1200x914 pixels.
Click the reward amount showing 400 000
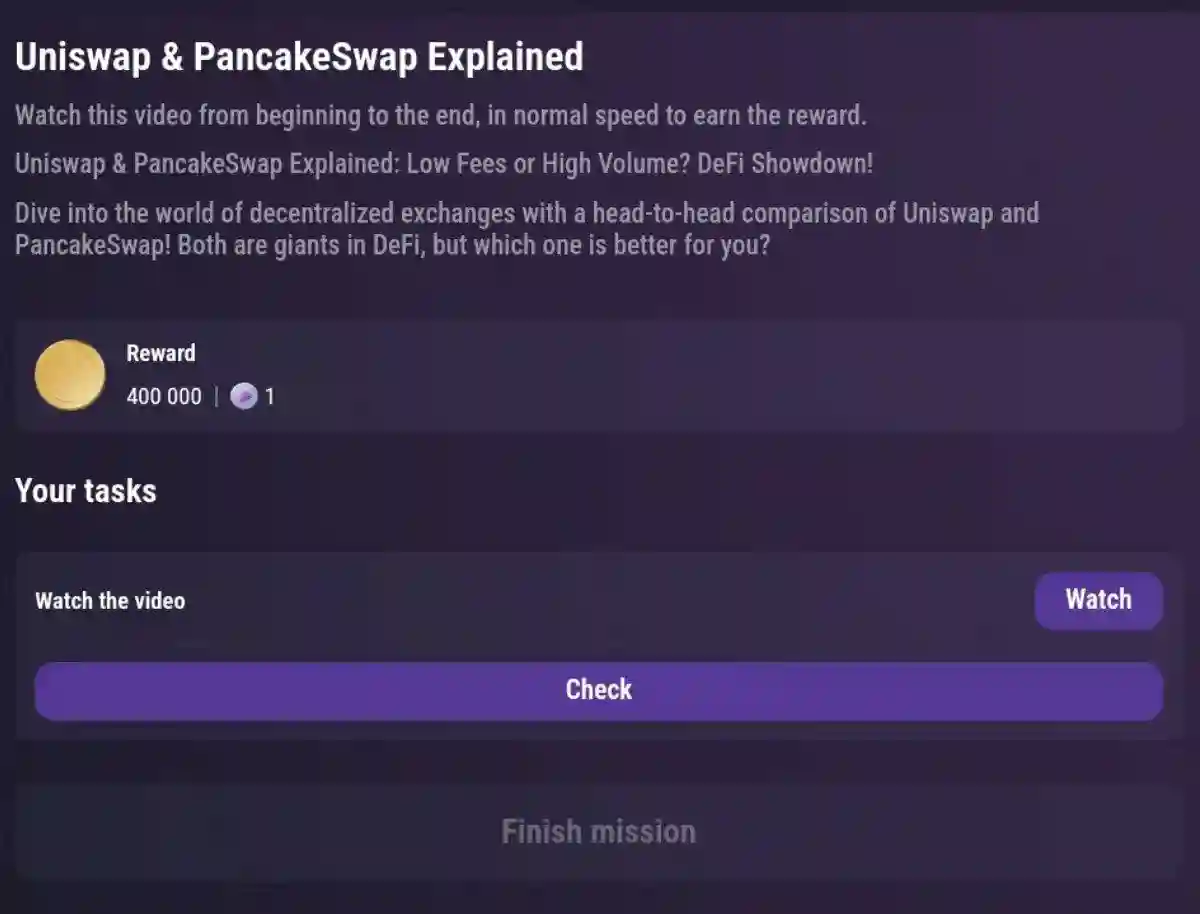[163, 396]
